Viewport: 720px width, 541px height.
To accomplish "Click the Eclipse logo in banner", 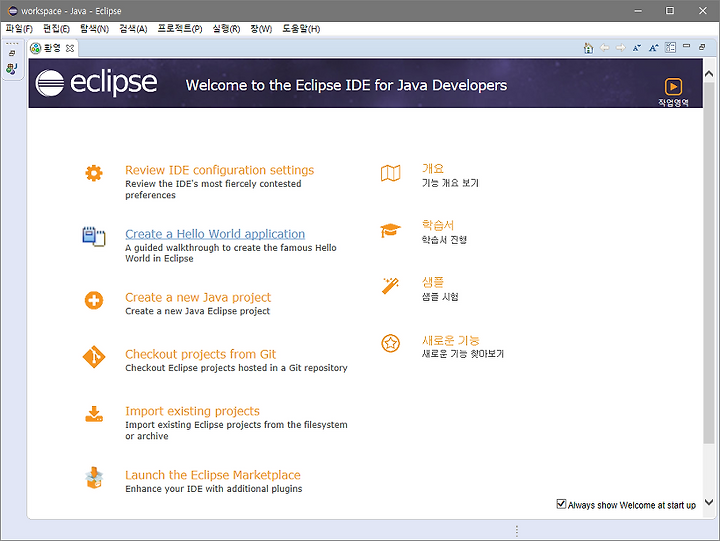I will coord(96,83).
